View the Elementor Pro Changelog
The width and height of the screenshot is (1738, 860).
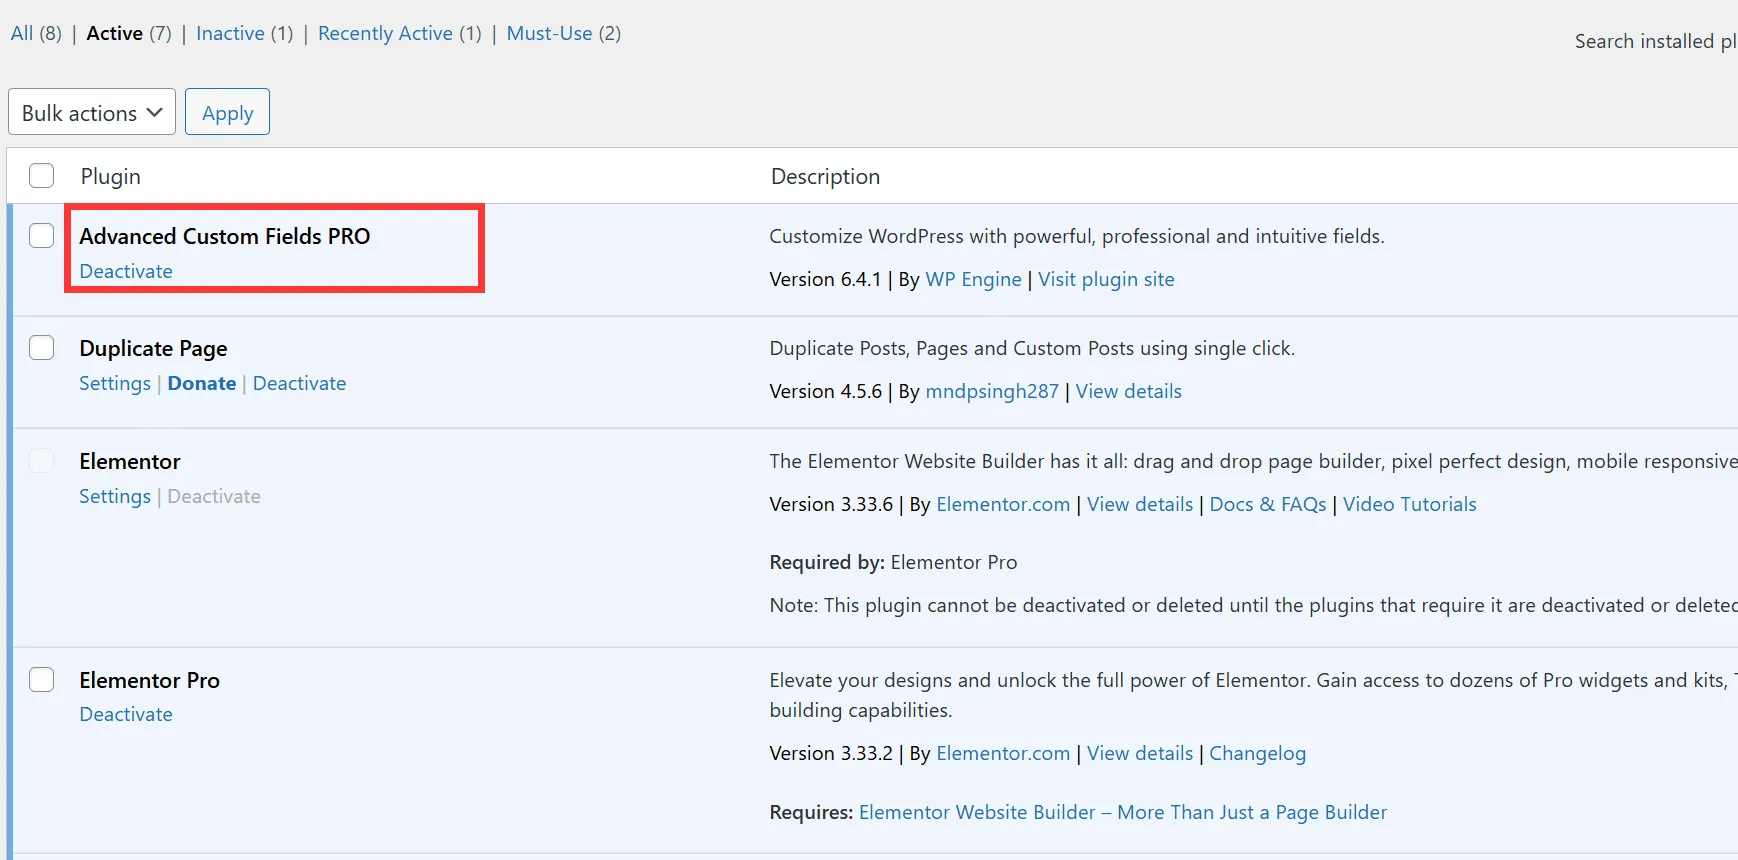1257,753
